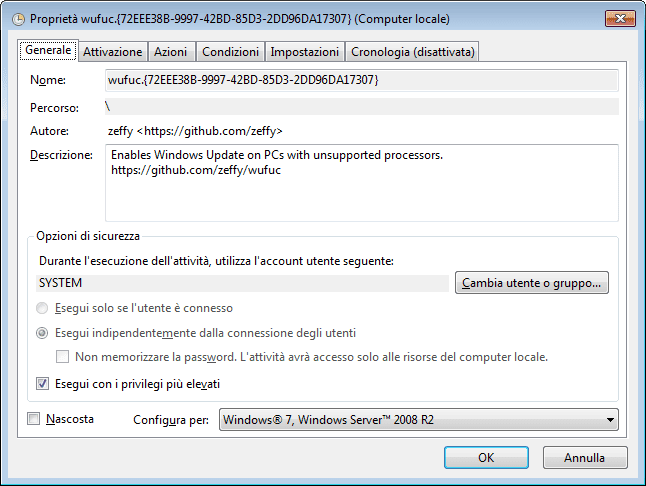This screenshot has height=486, width=646.
Task: Click the Annulla button
Action: (584, 458)
